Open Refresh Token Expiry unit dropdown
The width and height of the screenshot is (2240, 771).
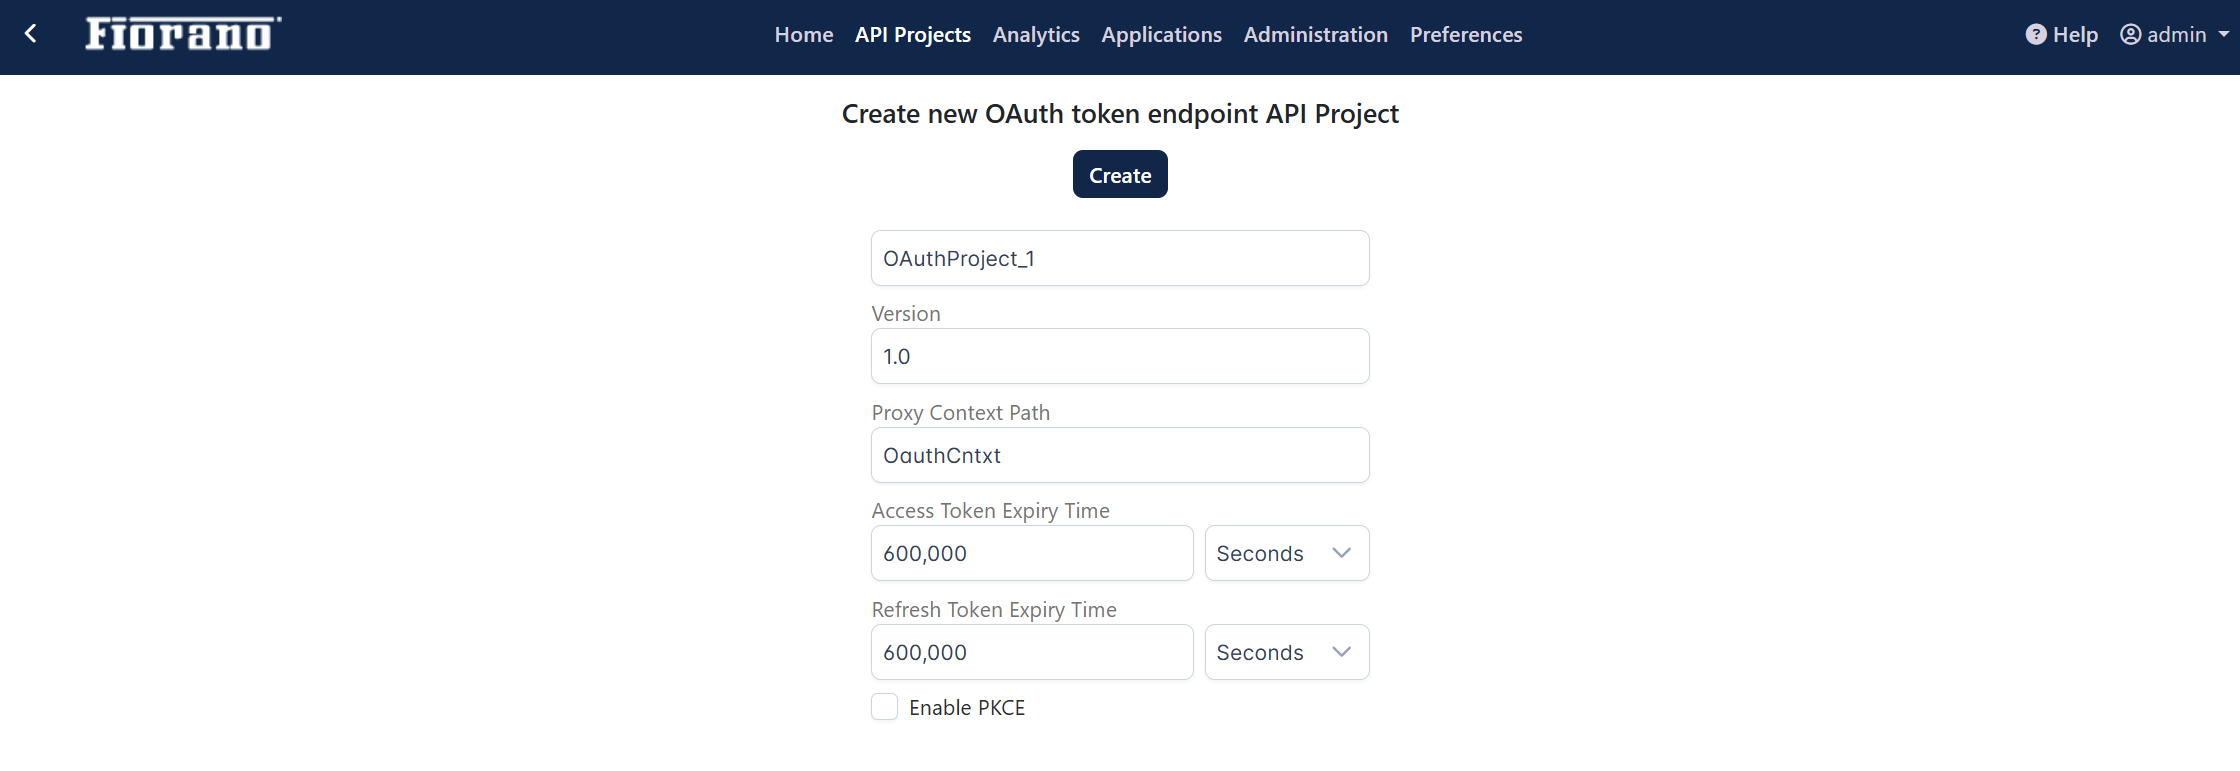[1286, 652]
